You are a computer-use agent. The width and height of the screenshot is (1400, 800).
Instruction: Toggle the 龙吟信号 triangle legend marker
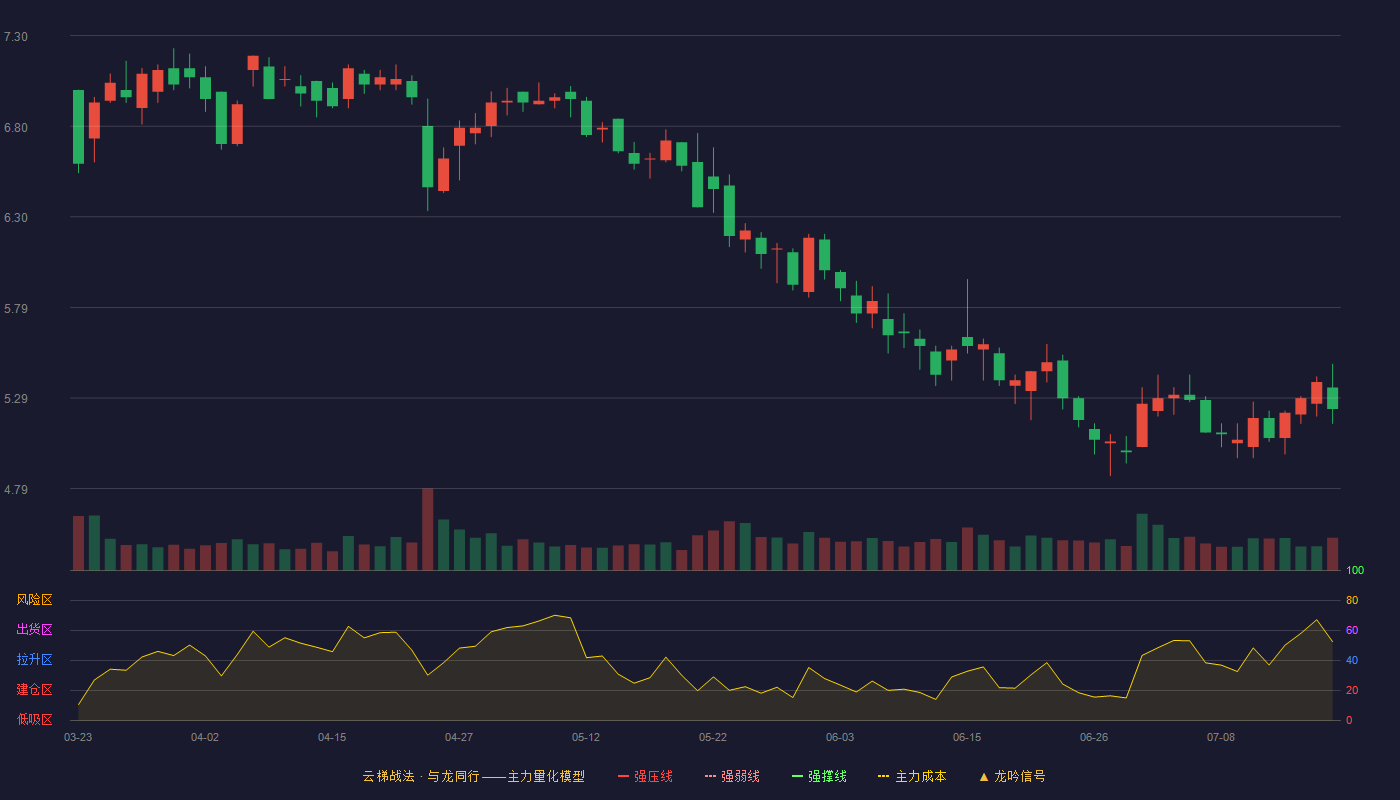click(x=984, y=776)
